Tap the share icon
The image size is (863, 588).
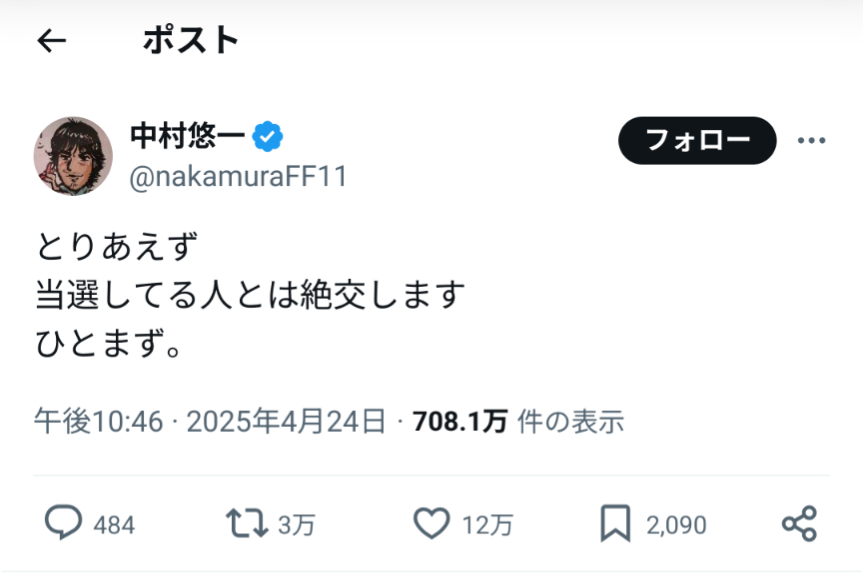pos(799,523)
